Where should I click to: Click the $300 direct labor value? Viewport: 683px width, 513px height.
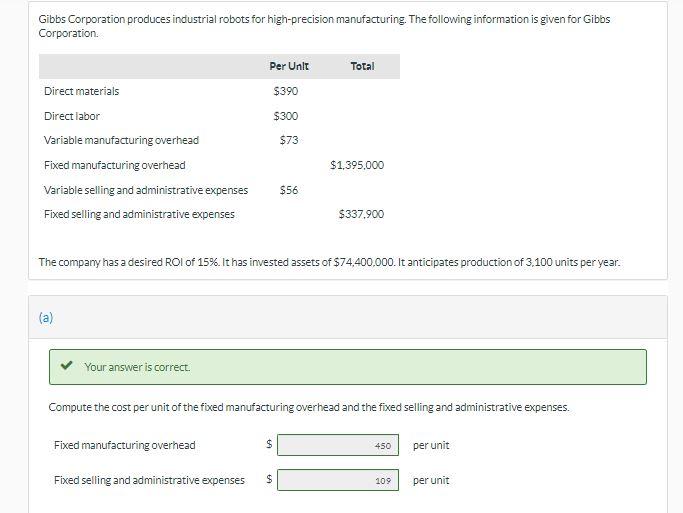(x=285, y=116)
